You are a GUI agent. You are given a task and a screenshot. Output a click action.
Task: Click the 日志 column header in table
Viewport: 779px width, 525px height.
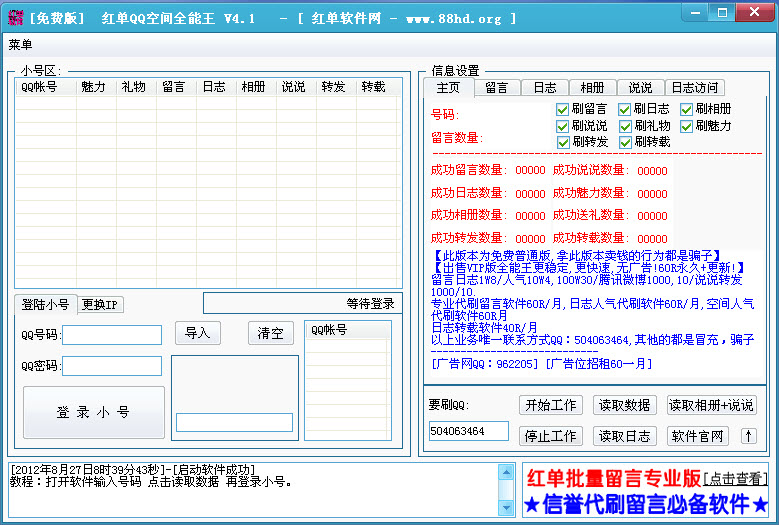pyautogui.click(x=217, y=87)
